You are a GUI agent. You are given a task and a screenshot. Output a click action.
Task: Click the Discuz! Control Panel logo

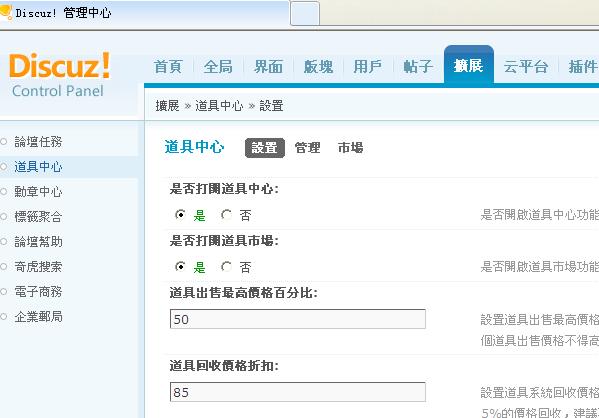(60, 75)
